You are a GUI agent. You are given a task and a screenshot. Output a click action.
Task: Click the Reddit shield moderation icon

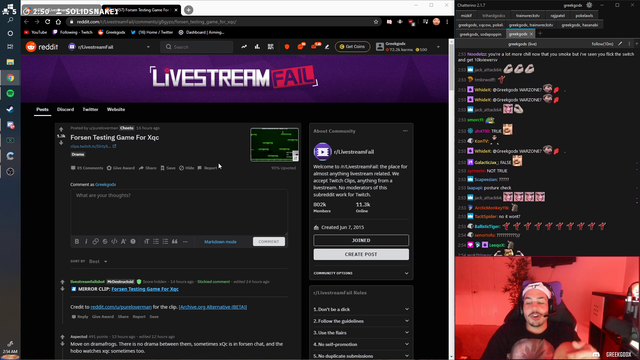coord(287,47)
